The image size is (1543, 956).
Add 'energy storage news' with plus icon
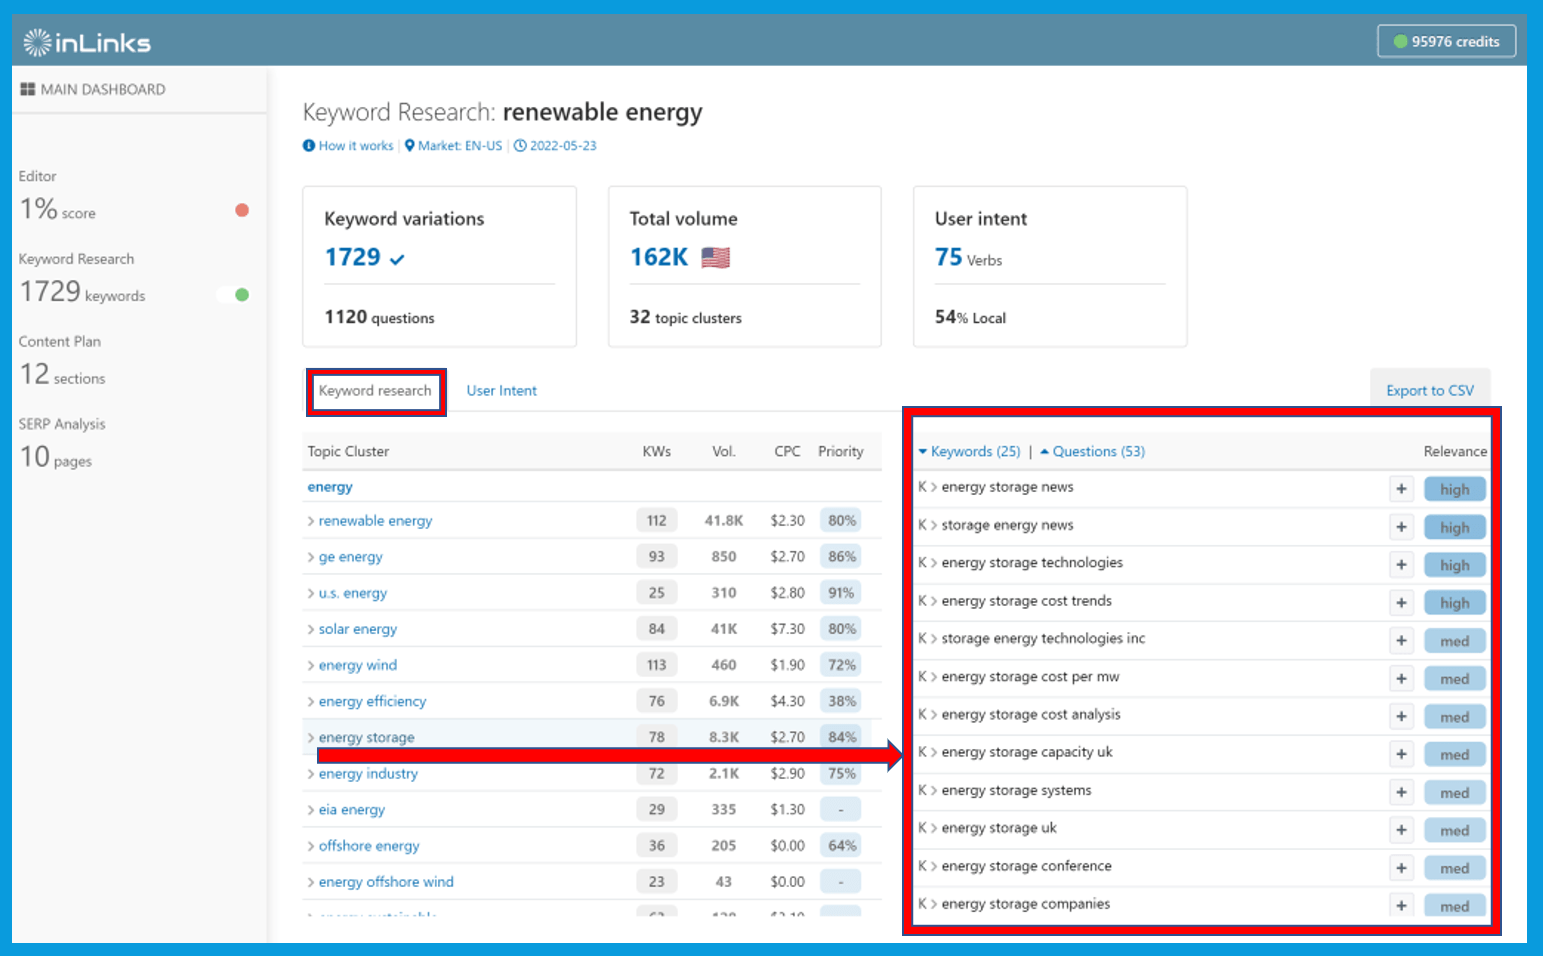[1401, 489]
